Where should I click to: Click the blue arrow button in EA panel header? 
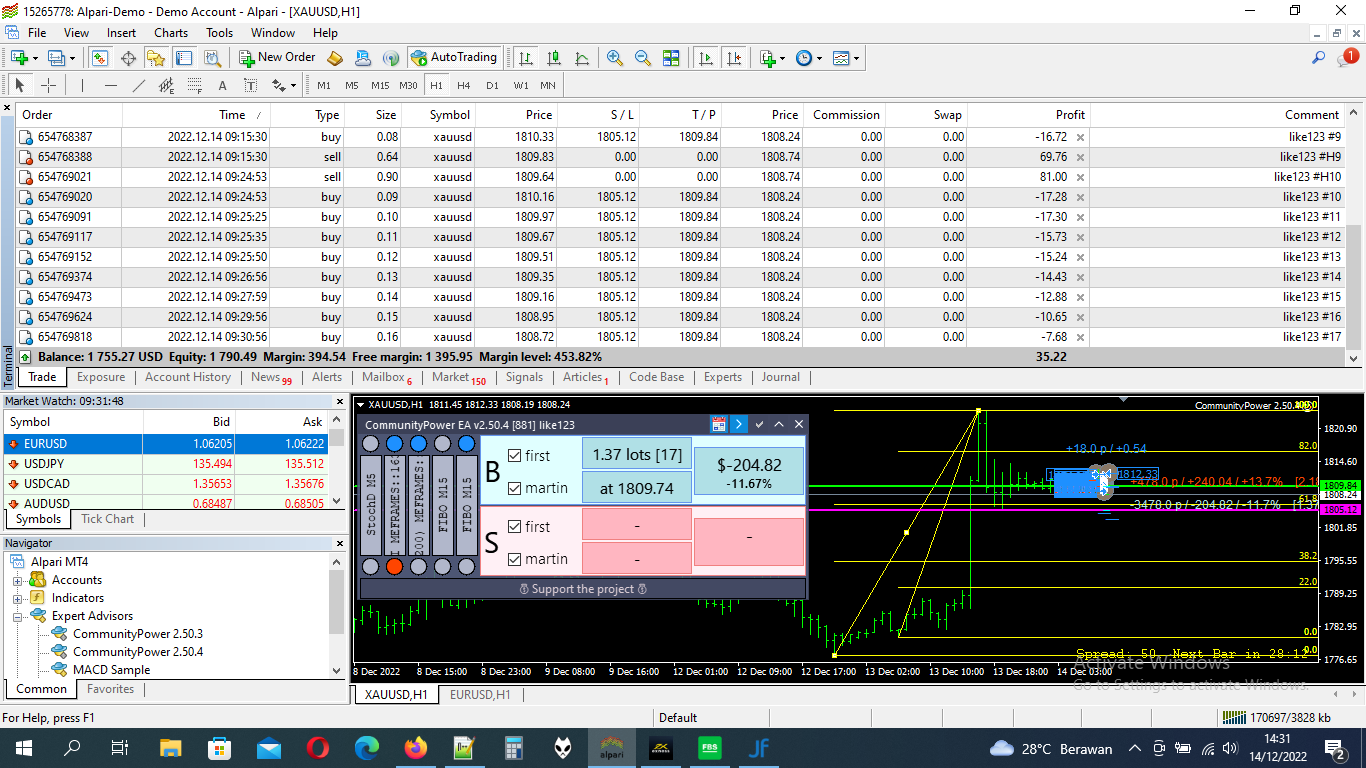739,425
